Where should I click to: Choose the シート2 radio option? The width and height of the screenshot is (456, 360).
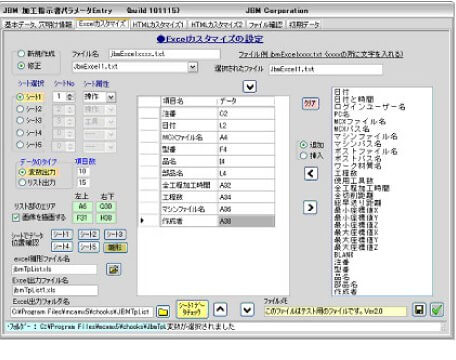coord(20,109)
